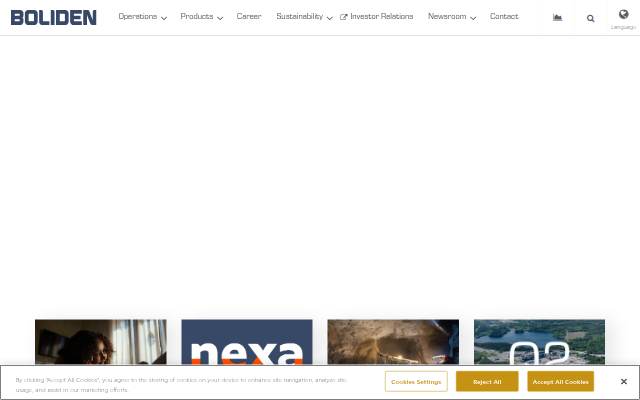
Task: Open the woman portrait news card
Action: point(101,342)
